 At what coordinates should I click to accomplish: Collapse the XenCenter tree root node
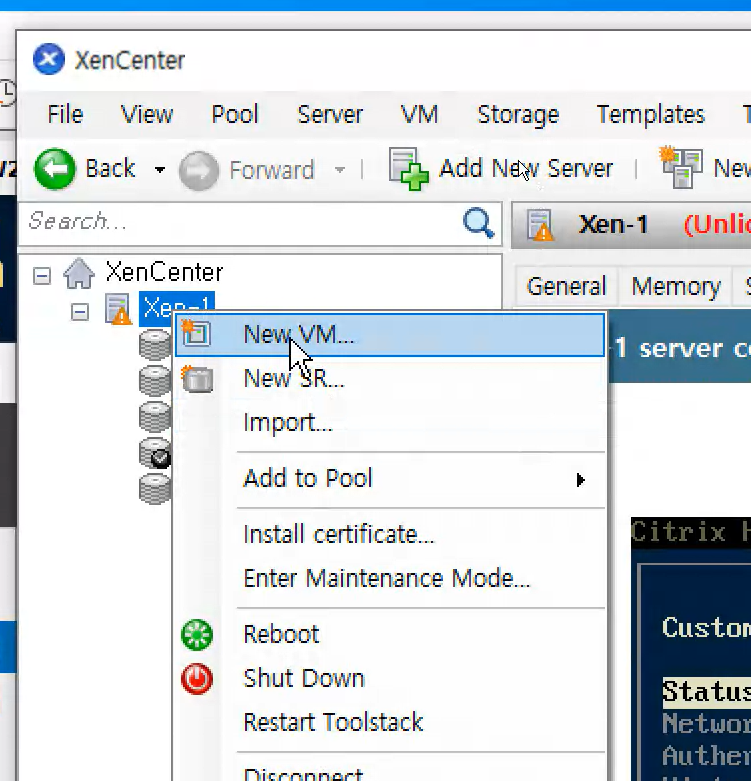tap(42, 275)
